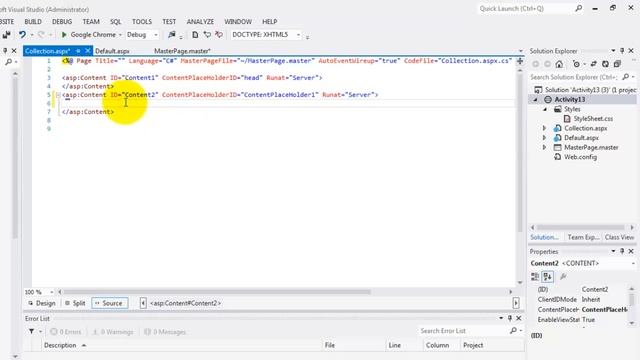Open the SQL menu

116,22
